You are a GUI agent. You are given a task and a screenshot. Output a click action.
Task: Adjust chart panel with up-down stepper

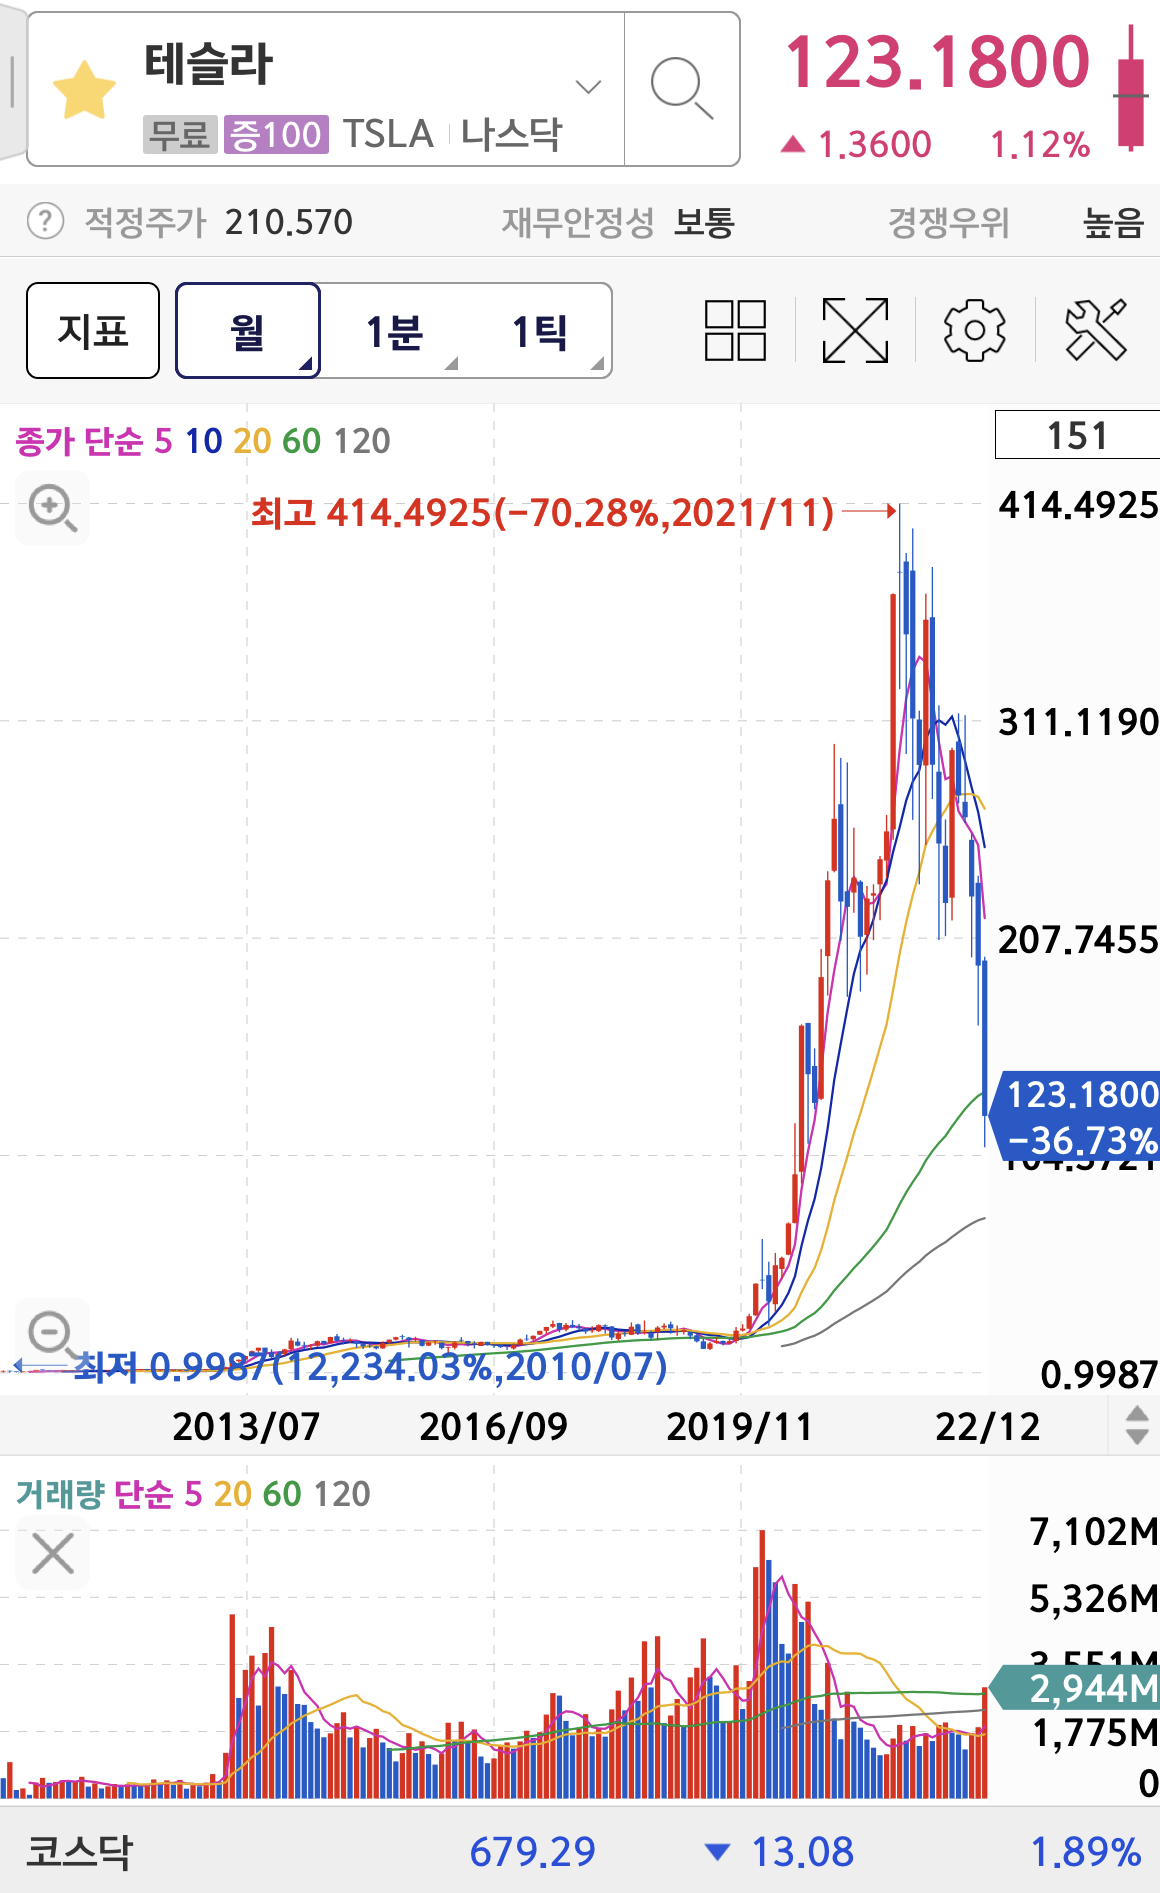point(1136,1425)
